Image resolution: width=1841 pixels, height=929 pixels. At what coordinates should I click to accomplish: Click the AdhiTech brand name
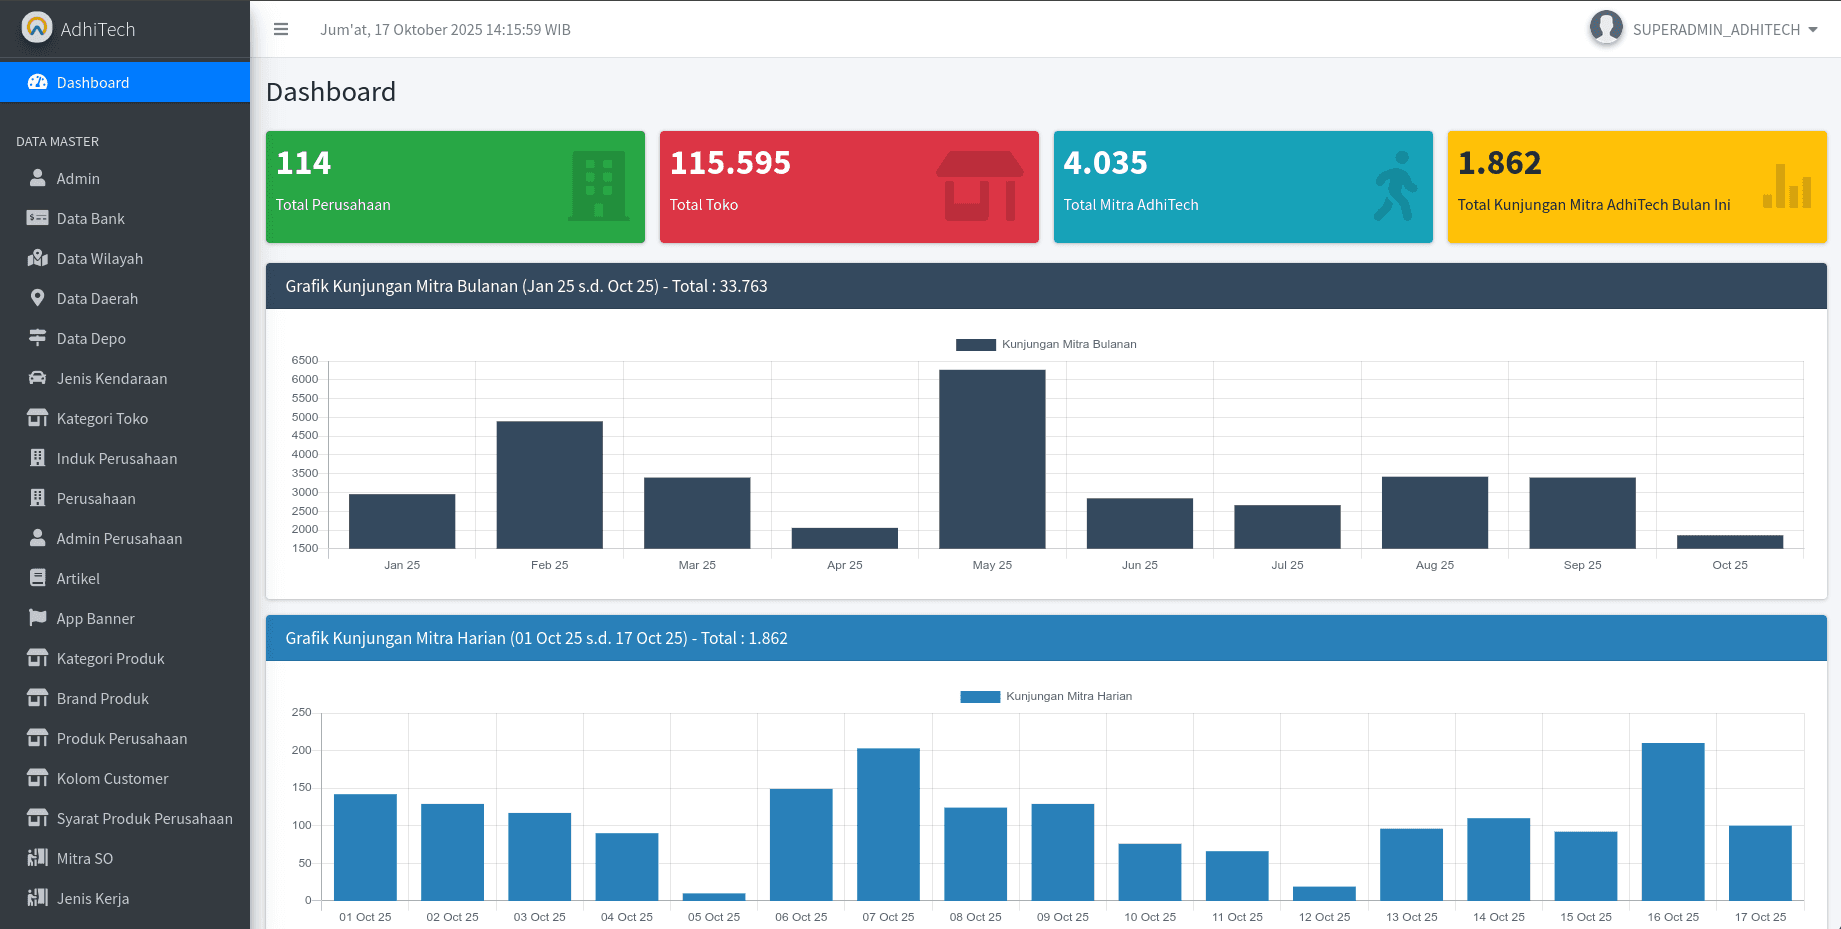point(98,29)
